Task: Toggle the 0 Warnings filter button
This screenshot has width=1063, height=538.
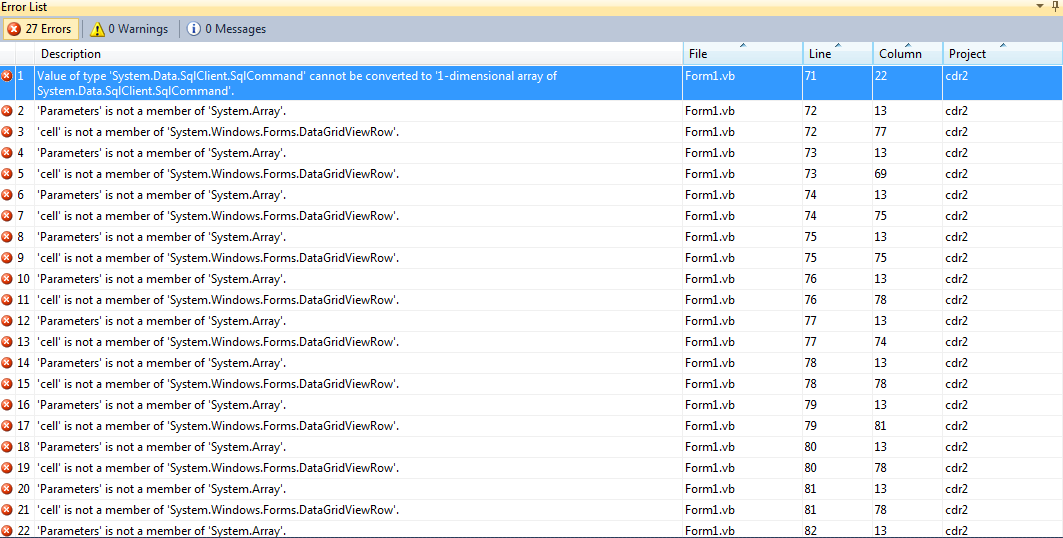Action: pyautogui.click(x=129, y=29)
